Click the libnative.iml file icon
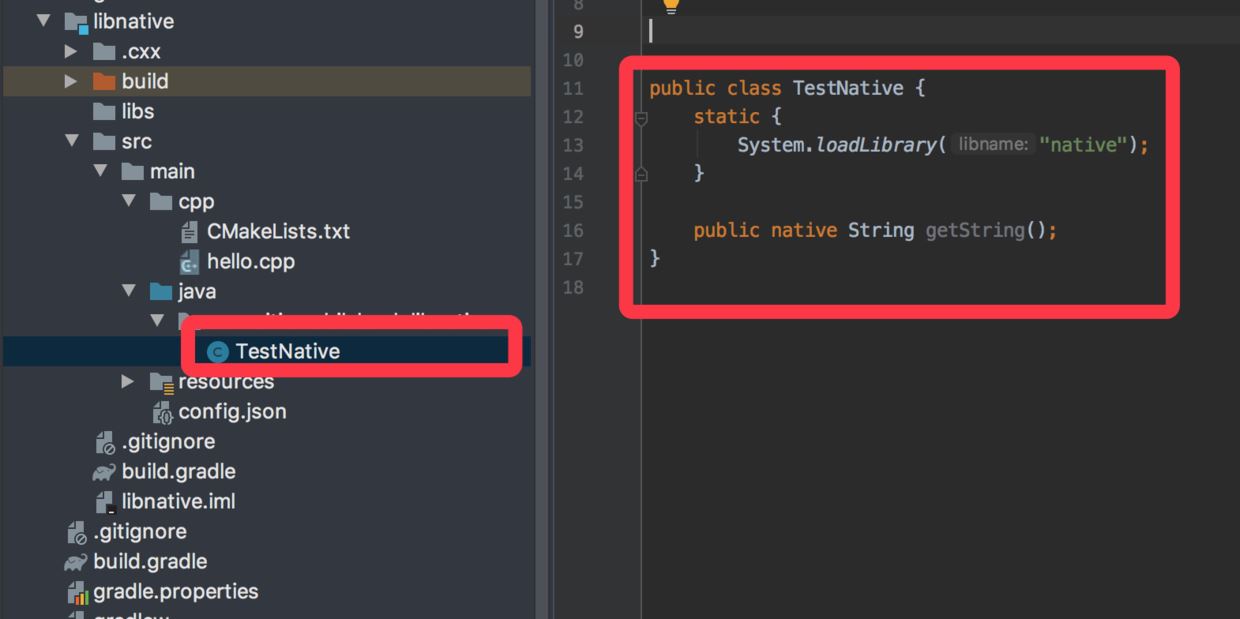 pyautogui.click(x=104, y=502)
